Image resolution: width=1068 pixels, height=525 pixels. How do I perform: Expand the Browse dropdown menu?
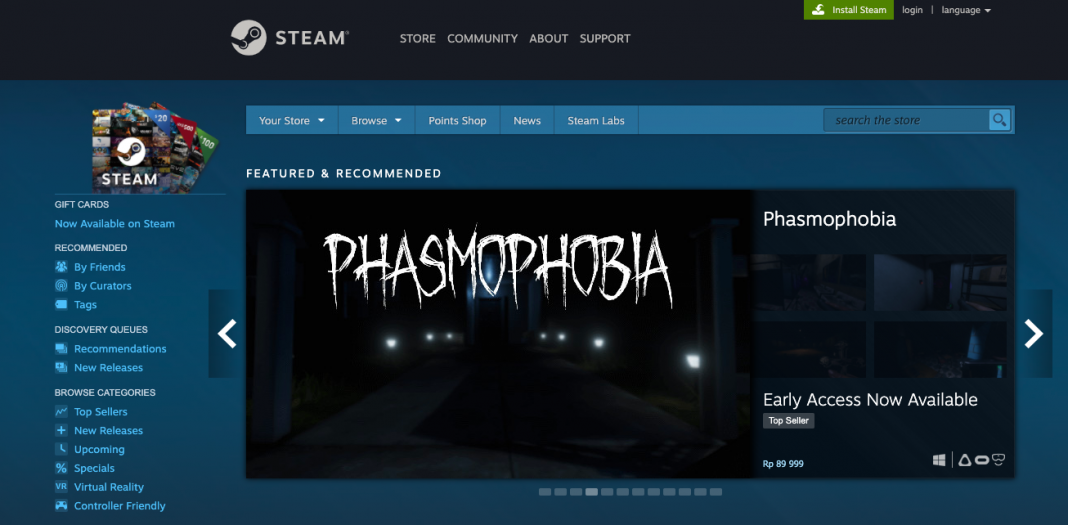[x=376, y=121]
